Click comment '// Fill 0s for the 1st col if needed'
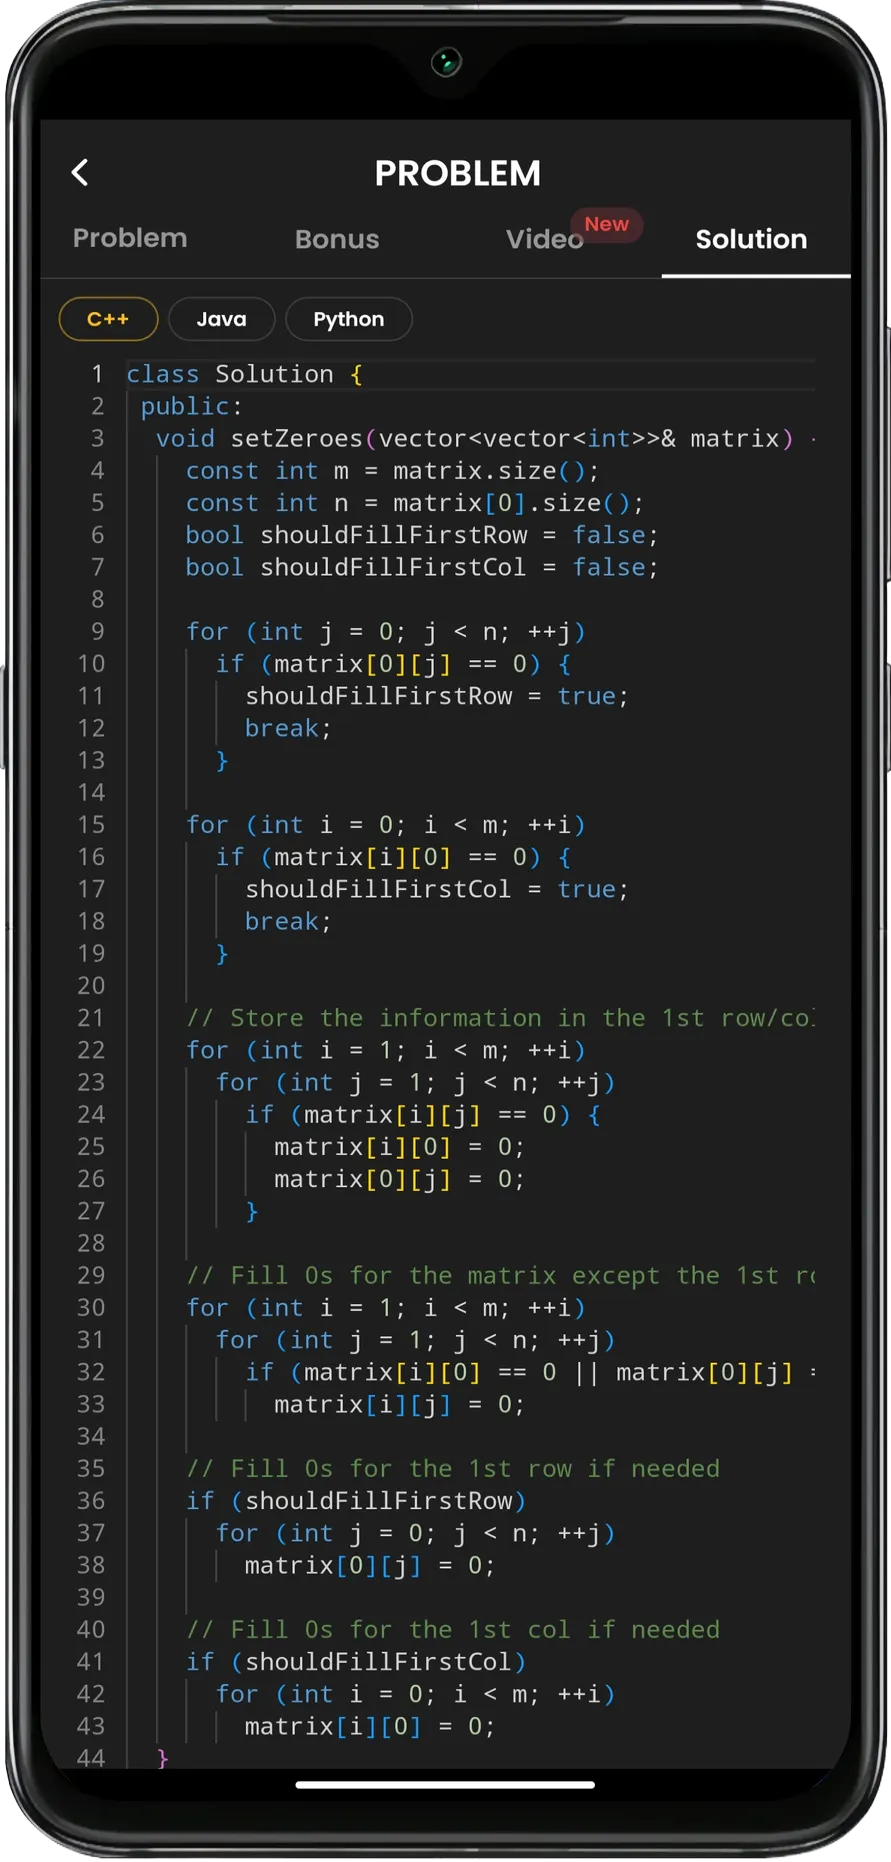This screenshot has width=891, height=1862. click(452, 1629)
